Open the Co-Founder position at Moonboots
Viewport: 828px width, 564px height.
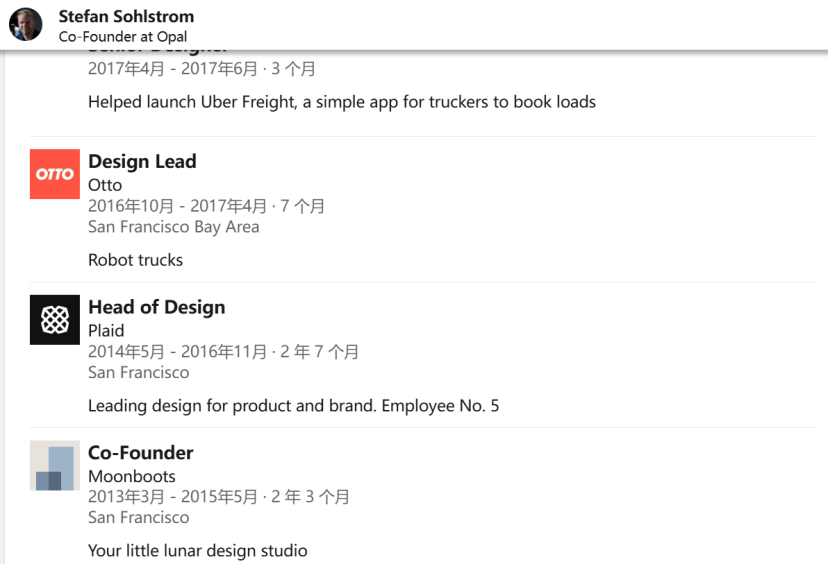pos(140,453)
